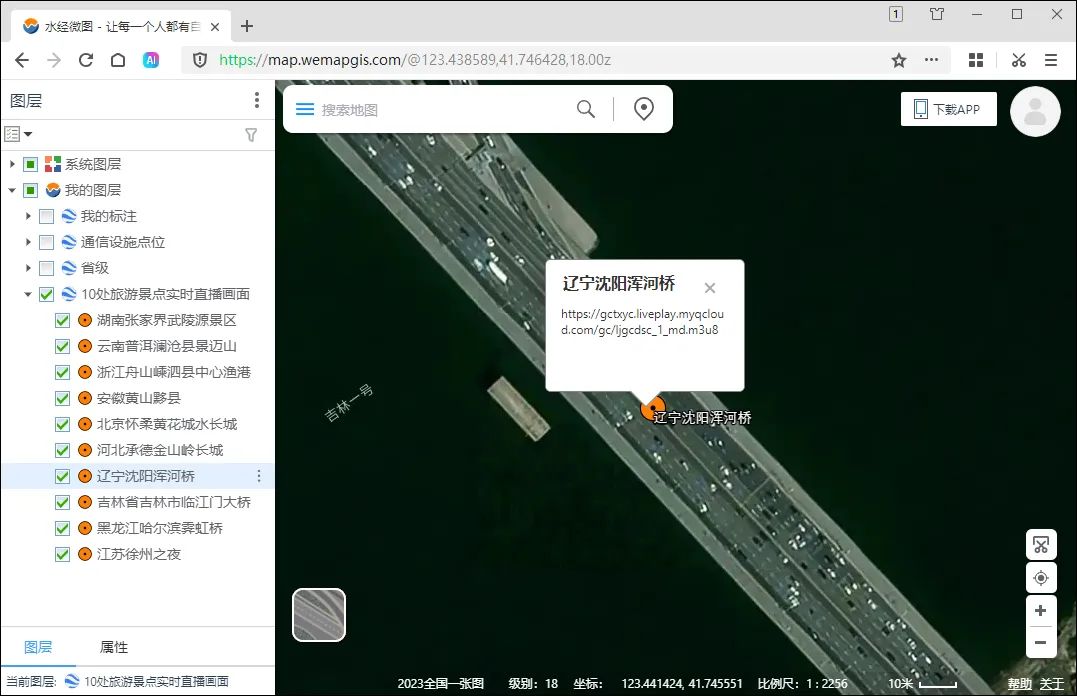Uncheck 云南普洱澜沧县景迈山 checkbox
This screenshot has height=696, width=1077.
(63, 346)
